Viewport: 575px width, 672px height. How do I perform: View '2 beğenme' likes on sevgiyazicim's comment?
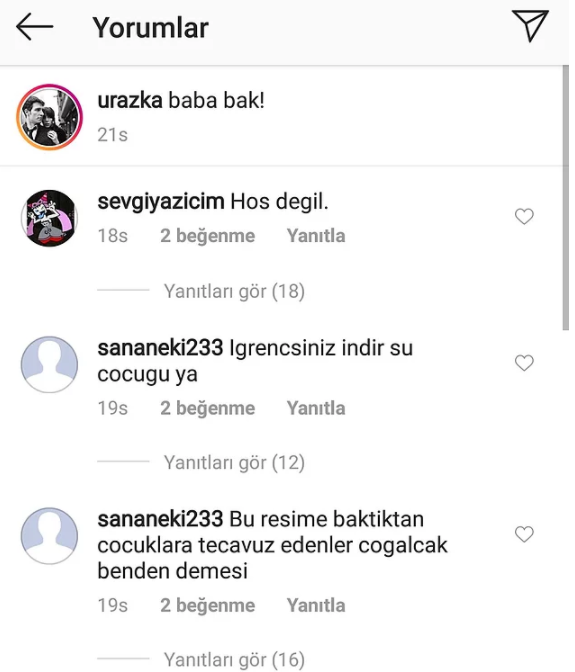[x=207, y=236]
